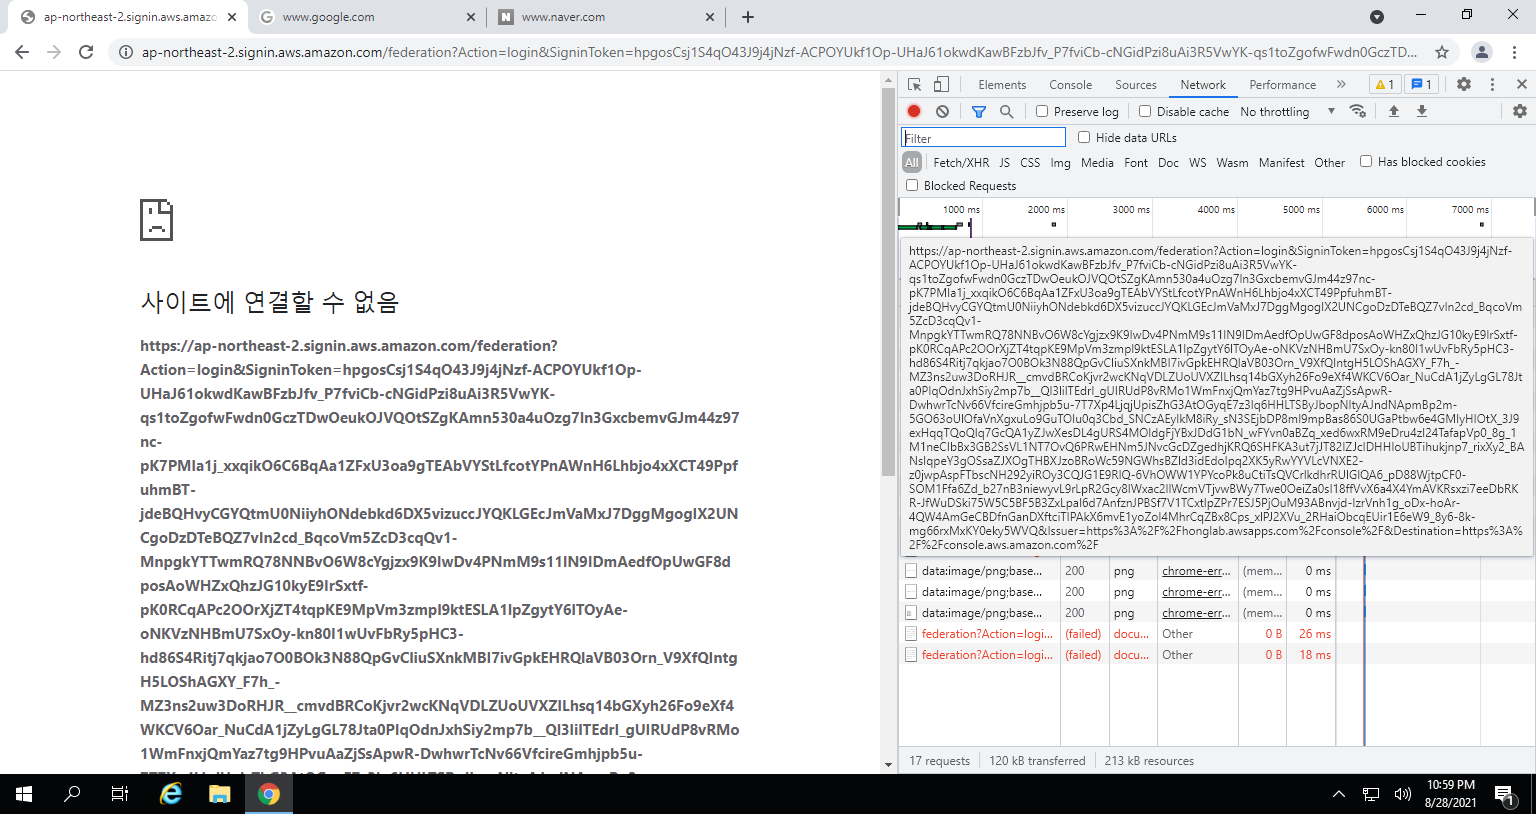Open the DevTools three-dot customize menu

[1492, 85]
